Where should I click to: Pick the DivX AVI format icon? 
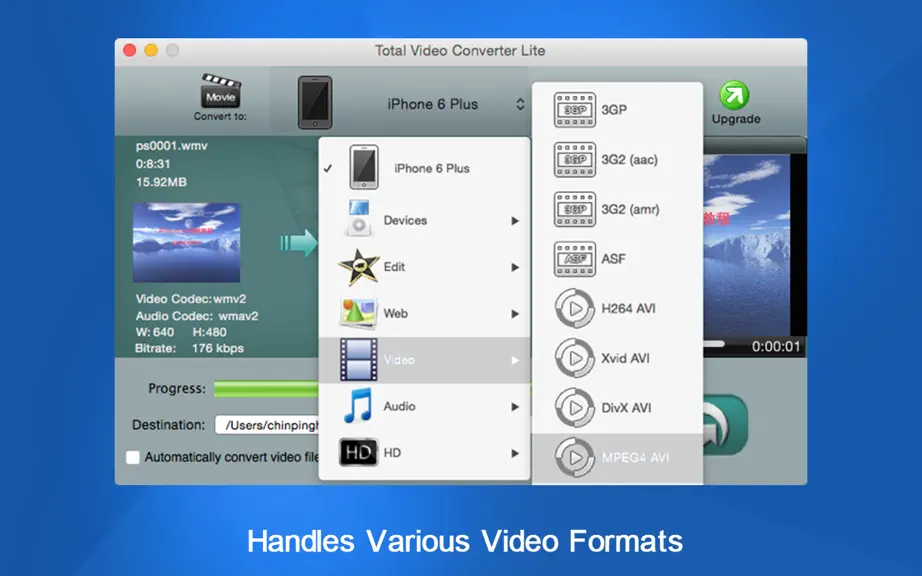[574, 408]
